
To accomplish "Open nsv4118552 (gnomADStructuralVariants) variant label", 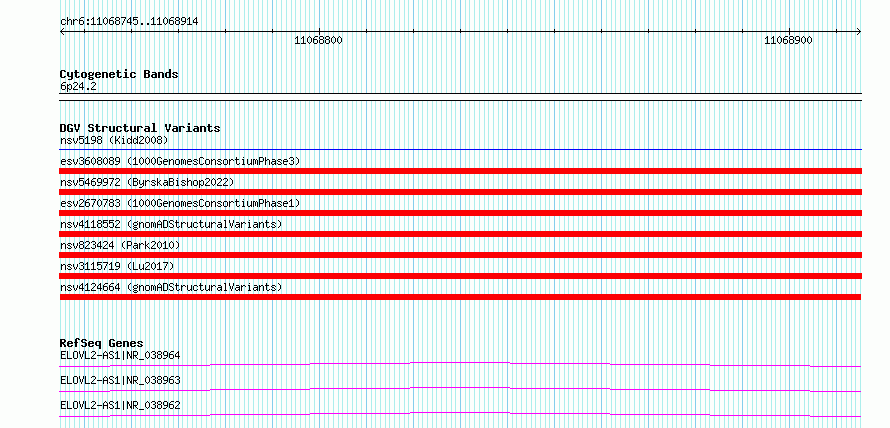I will point(171,224).
